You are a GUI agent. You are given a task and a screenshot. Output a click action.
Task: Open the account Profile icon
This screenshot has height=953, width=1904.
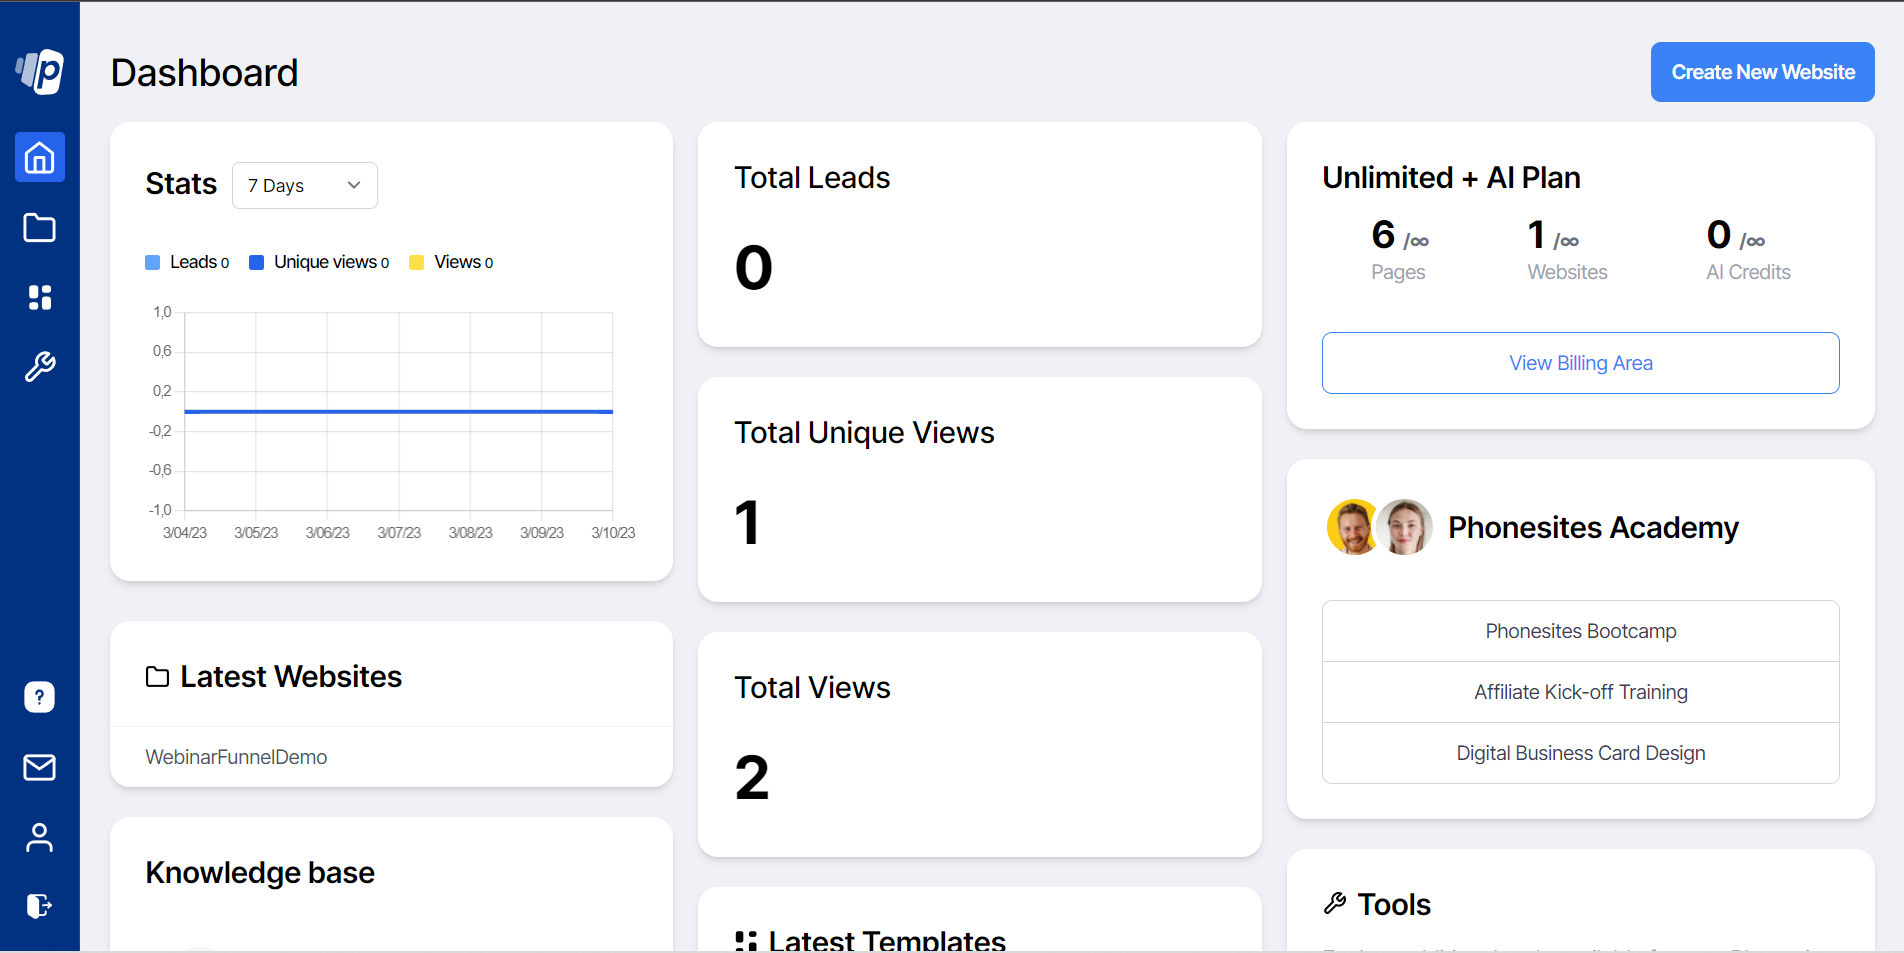point(39,837)
